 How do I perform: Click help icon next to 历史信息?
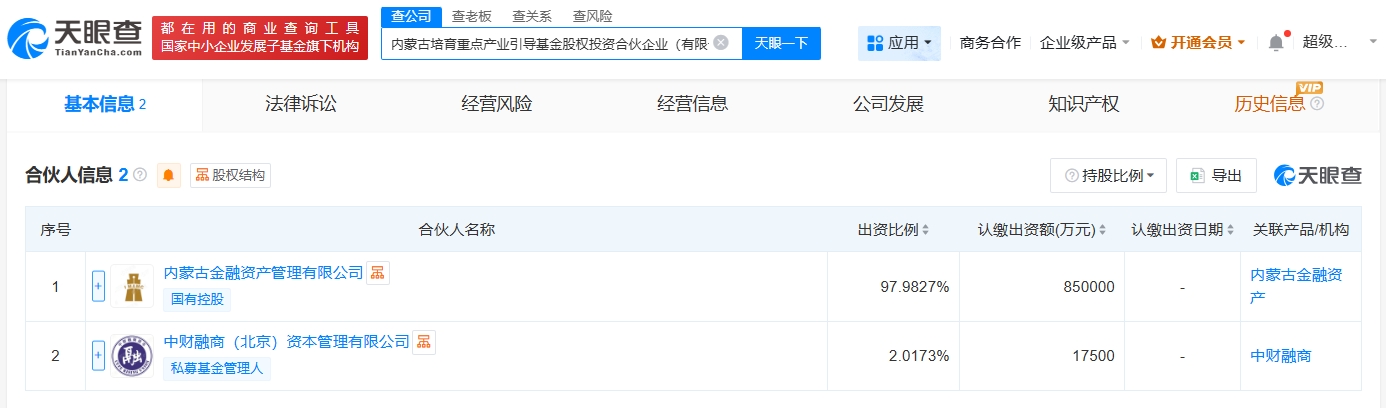point(1317,104)
